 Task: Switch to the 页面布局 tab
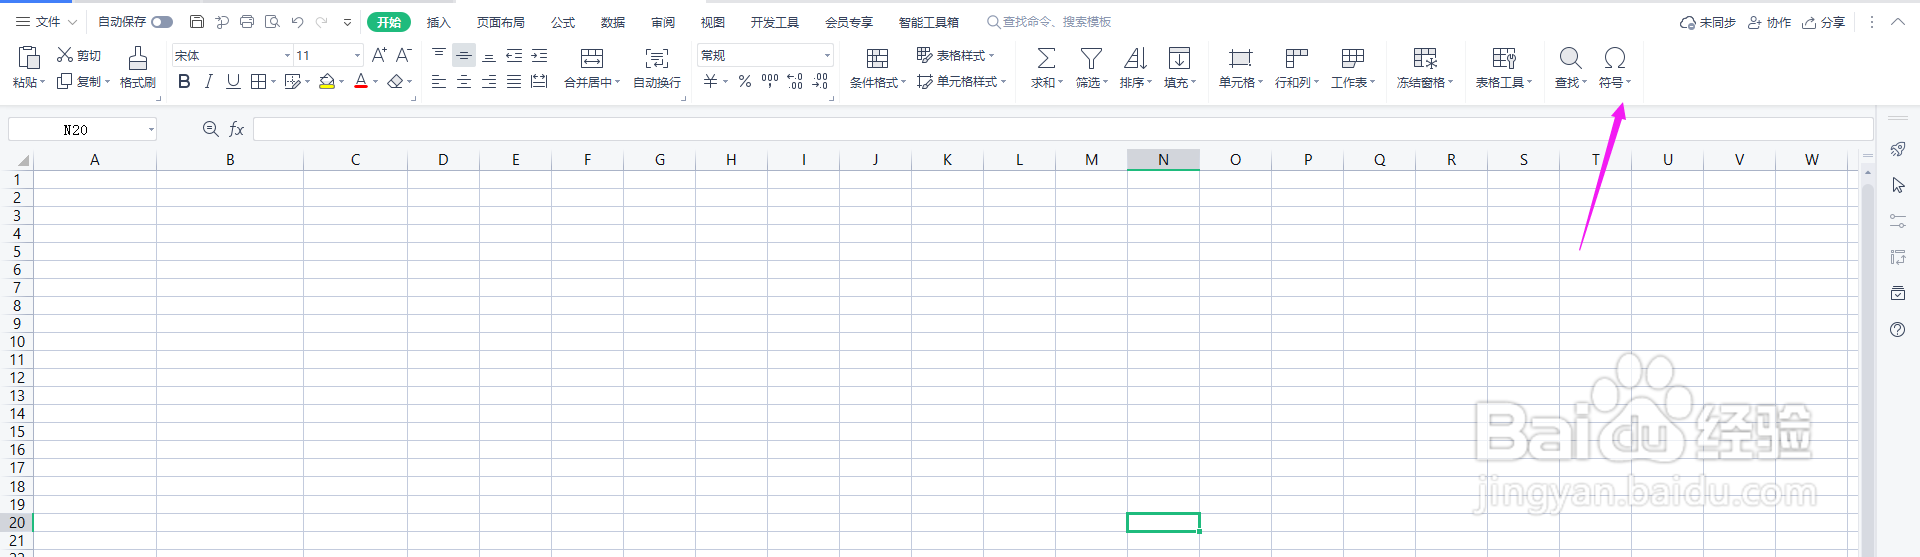point(500,22)
